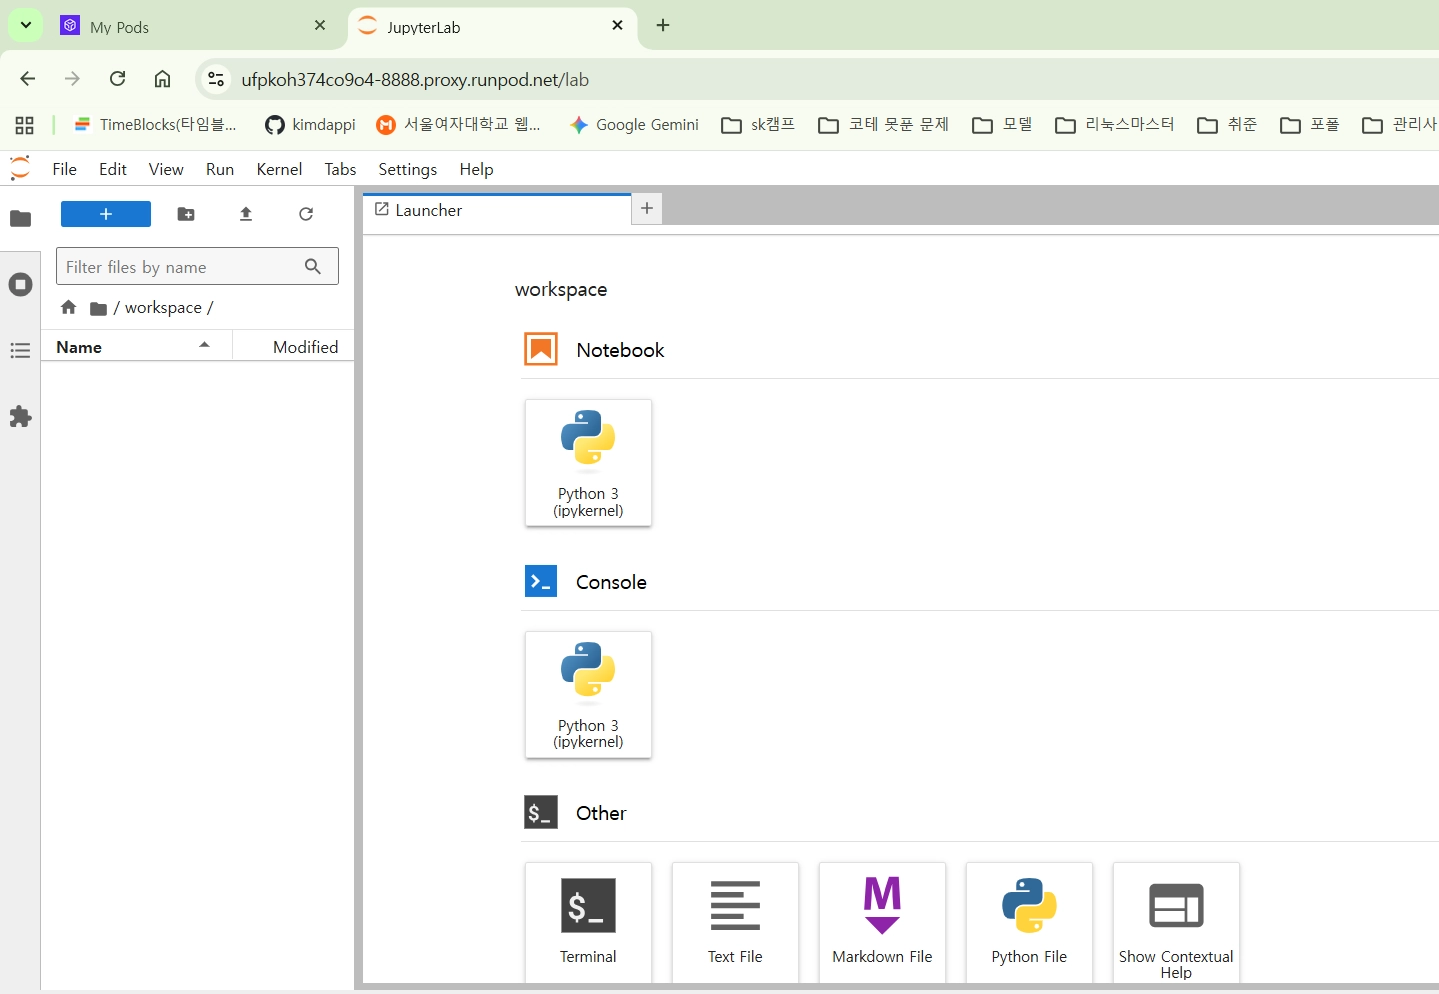Open Python 3 notebook launcher card
Image resolution: width=1439 pixels, height=994 pixels.
588,463
